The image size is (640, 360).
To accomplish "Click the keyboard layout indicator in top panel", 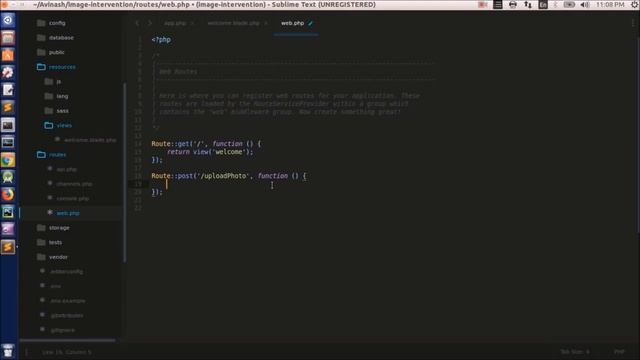I will tap(543, 4).
